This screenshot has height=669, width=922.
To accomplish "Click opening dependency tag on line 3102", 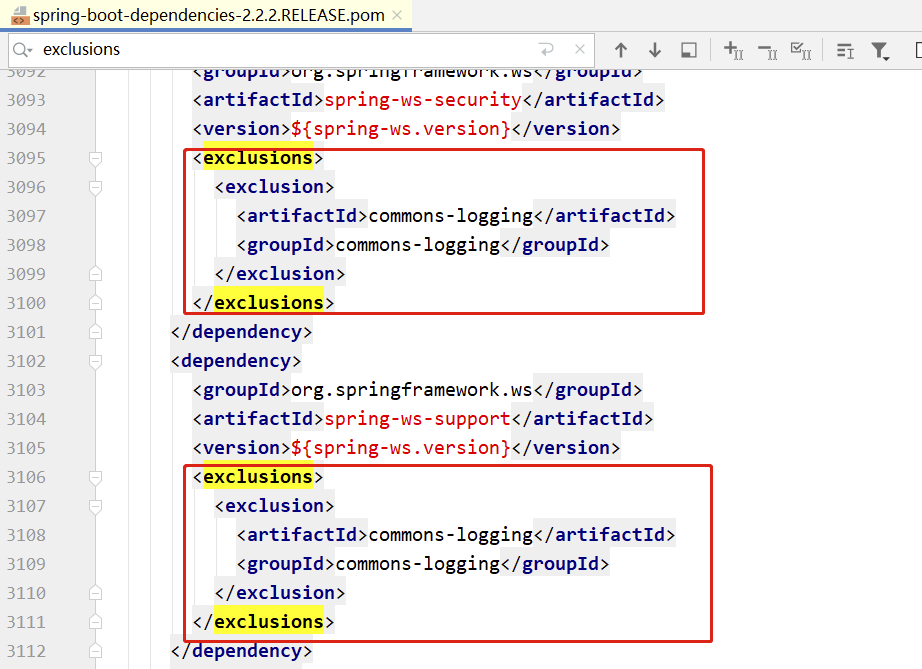I will point(236,361).
